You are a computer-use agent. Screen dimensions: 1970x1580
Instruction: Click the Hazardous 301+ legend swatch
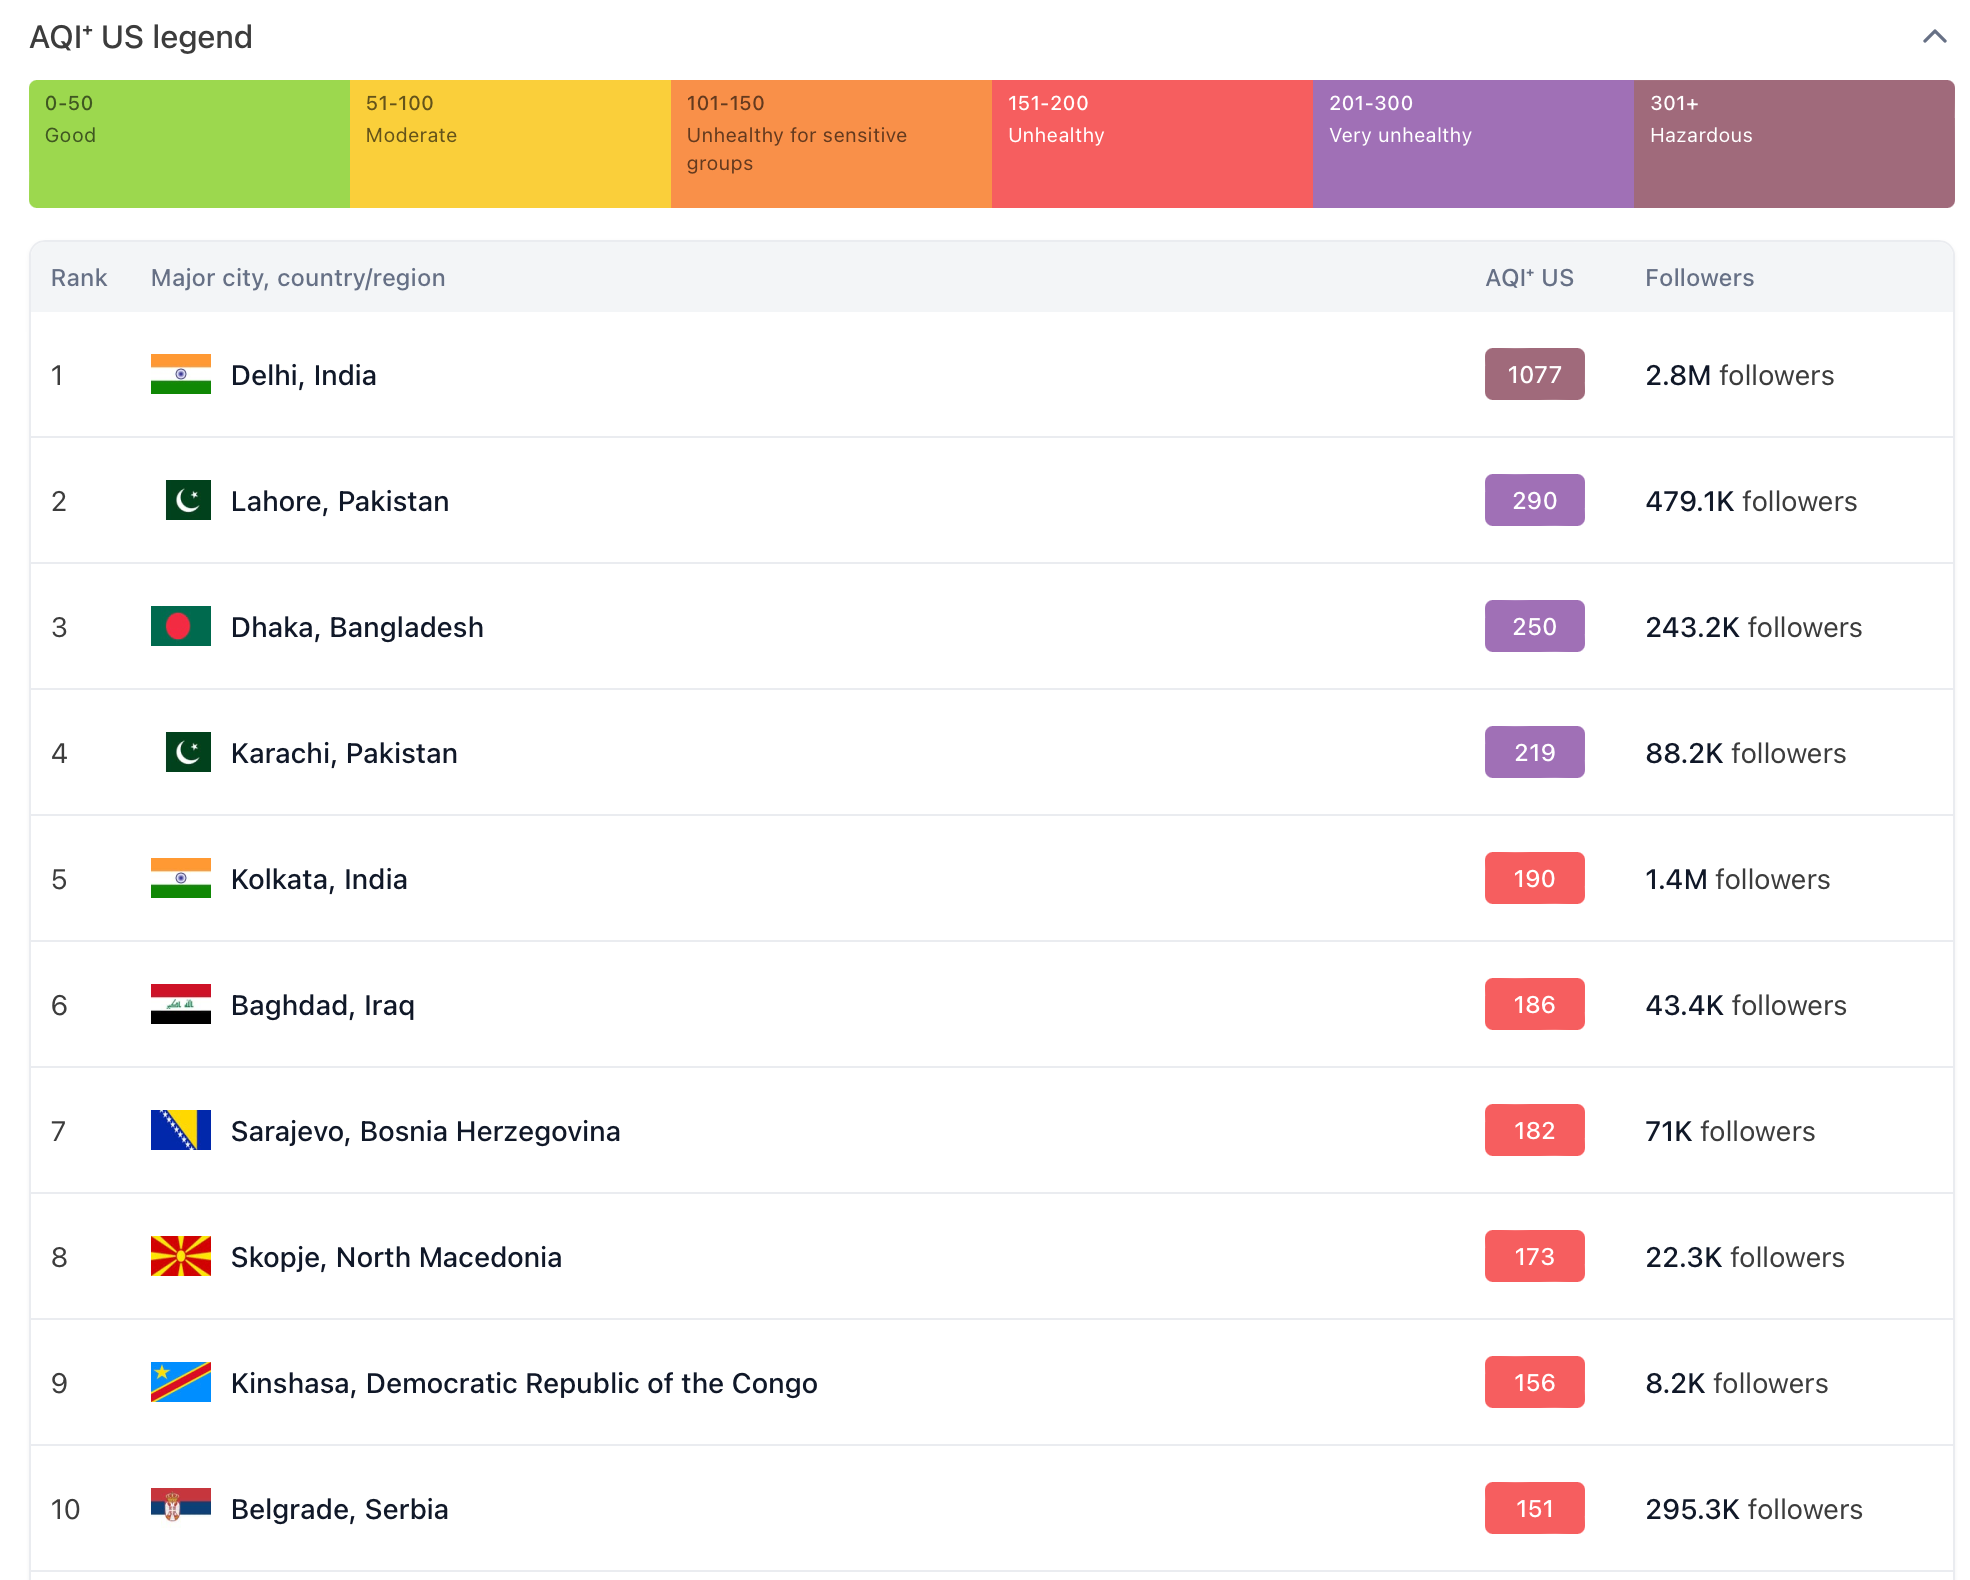(1793, 144)
